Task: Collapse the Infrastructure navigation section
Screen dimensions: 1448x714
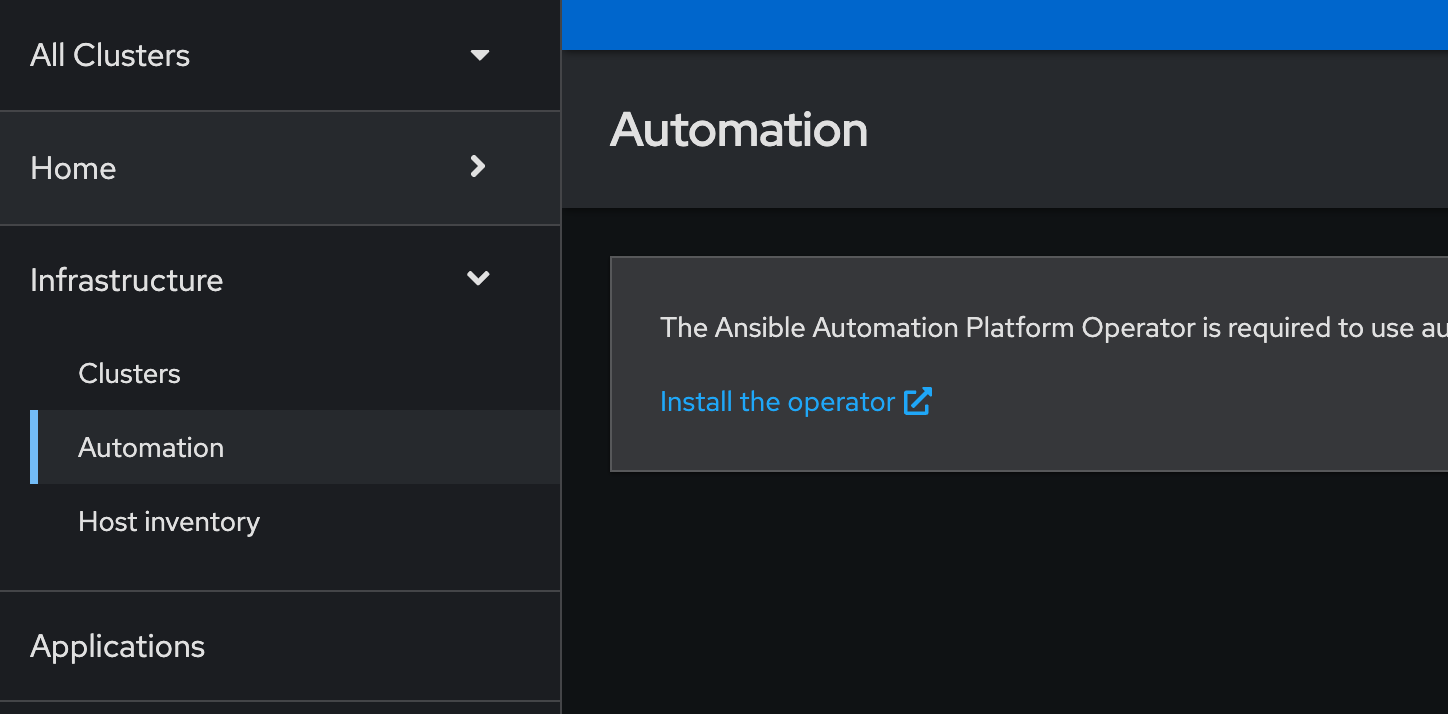Action: coord(127,280)
